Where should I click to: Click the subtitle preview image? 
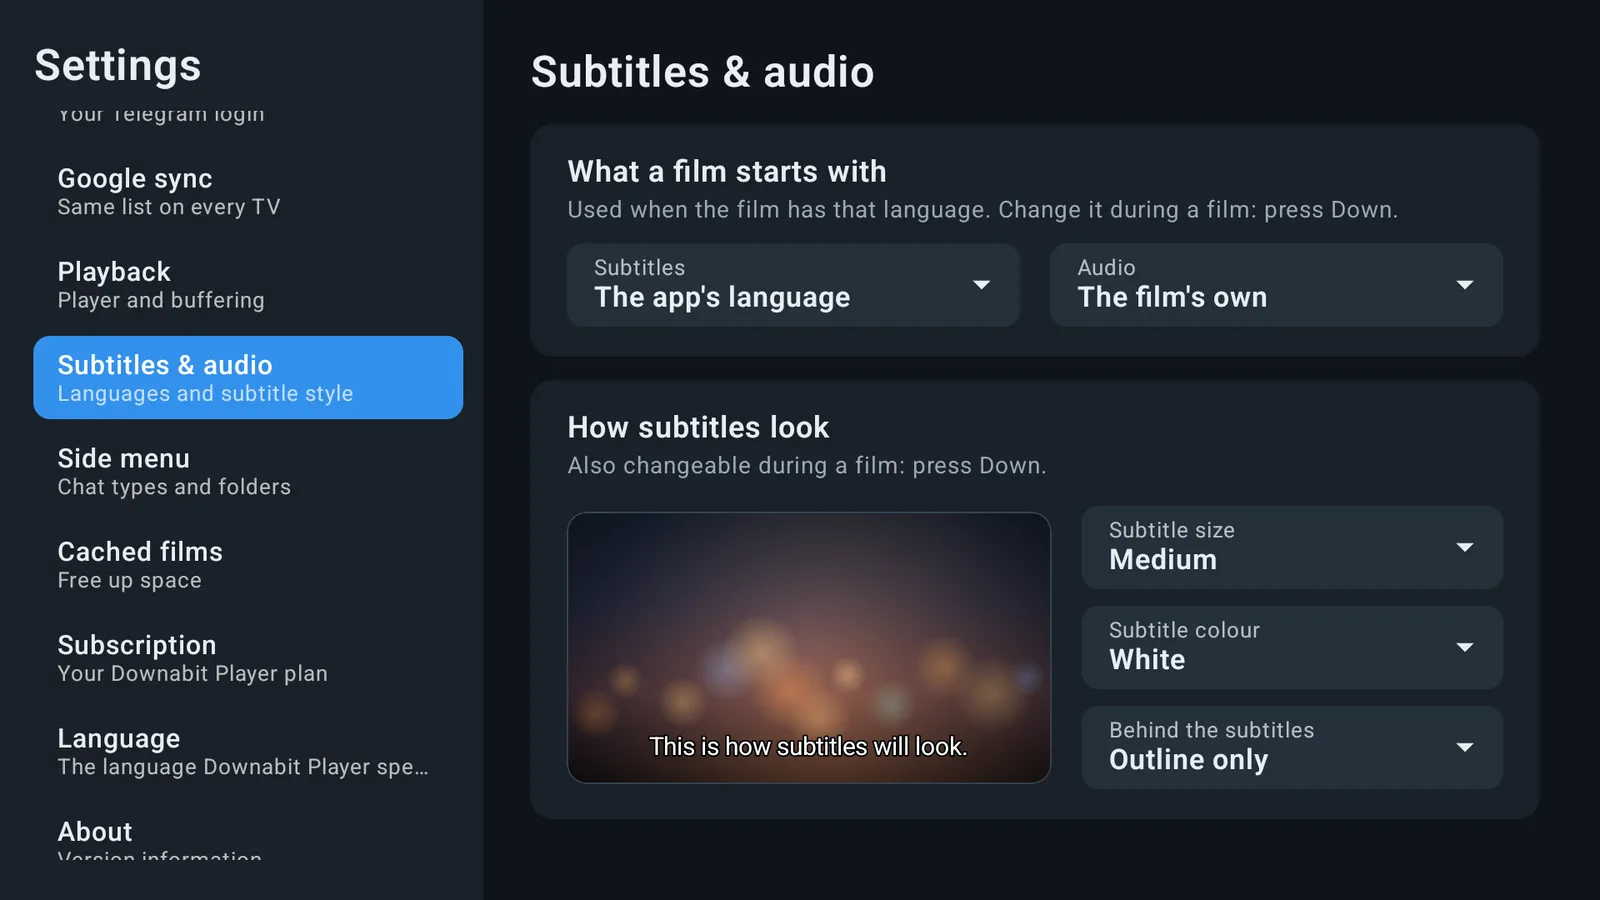click(x=809, y=647)
